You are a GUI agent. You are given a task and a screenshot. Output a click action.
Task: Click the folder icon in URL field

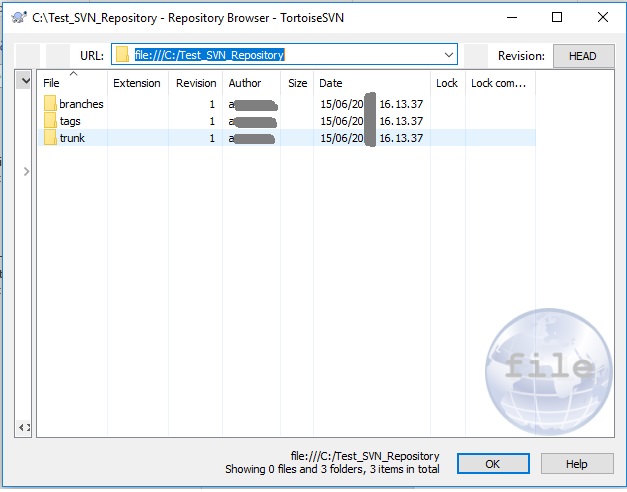[122, 54]
